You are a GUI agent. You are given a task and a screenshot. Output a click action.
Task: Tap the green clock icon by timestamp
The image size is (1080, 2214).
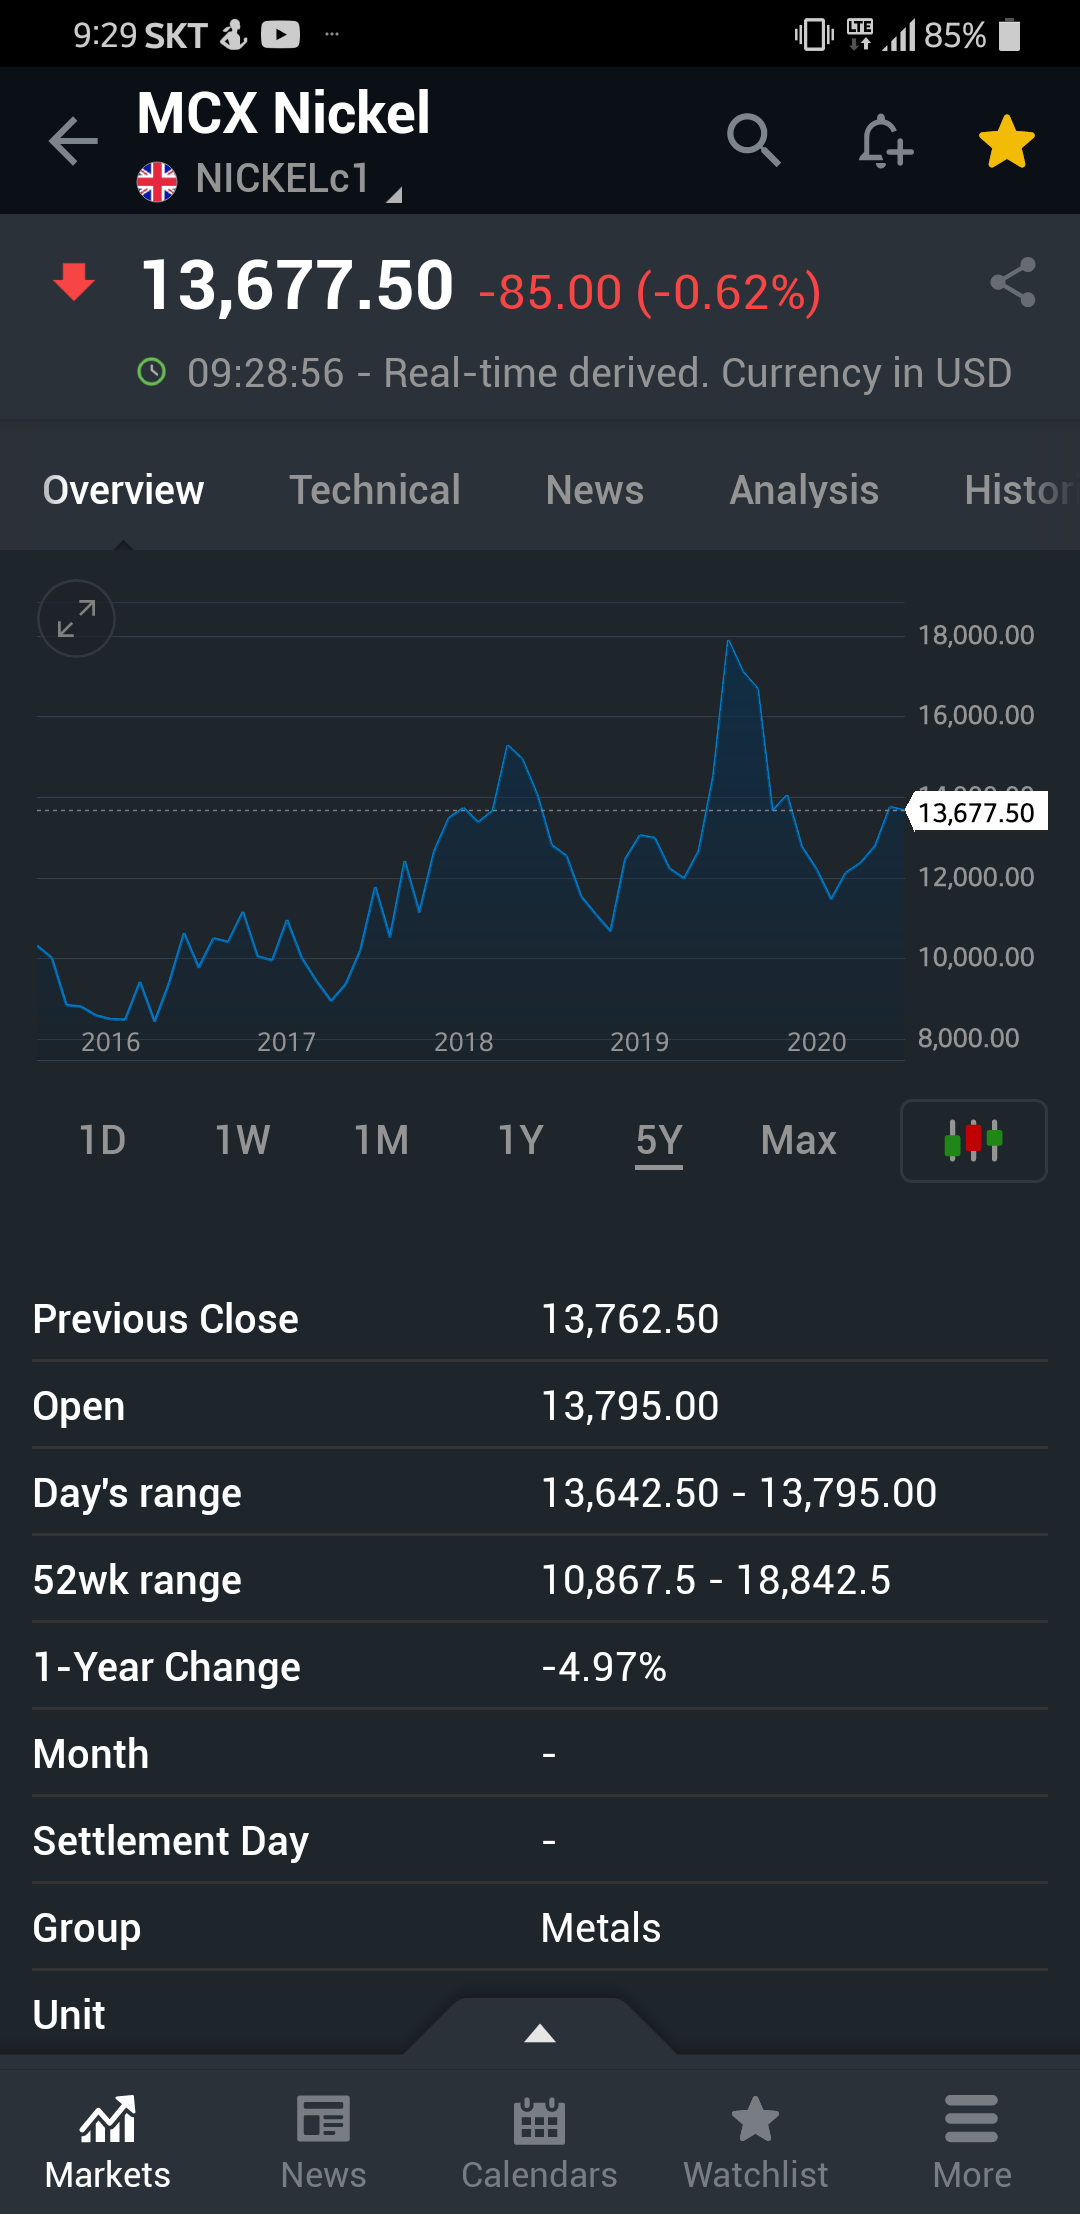click(x=151, y=373)
